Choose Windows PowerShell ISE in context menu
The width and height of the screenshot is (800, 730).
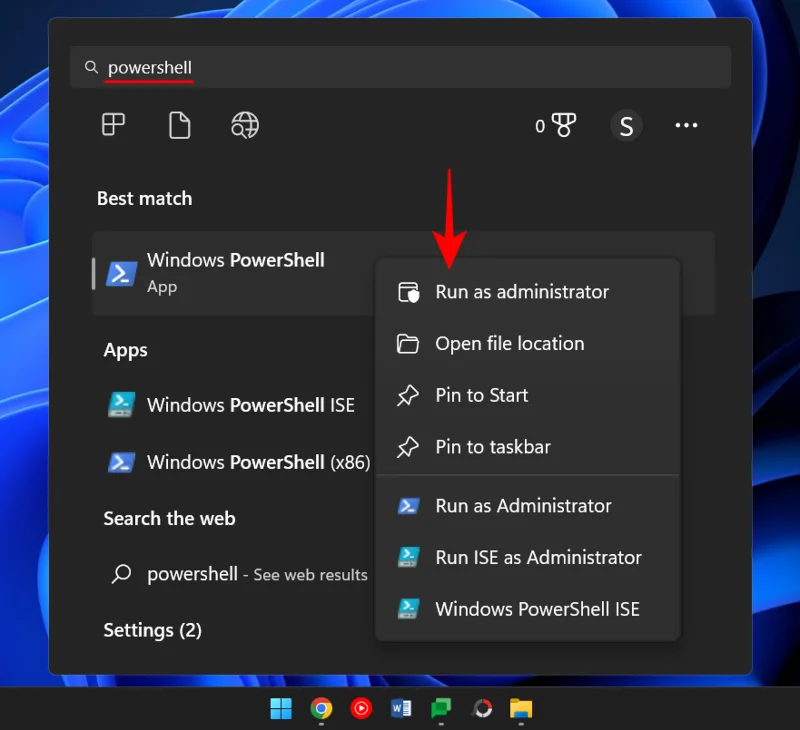528,609
